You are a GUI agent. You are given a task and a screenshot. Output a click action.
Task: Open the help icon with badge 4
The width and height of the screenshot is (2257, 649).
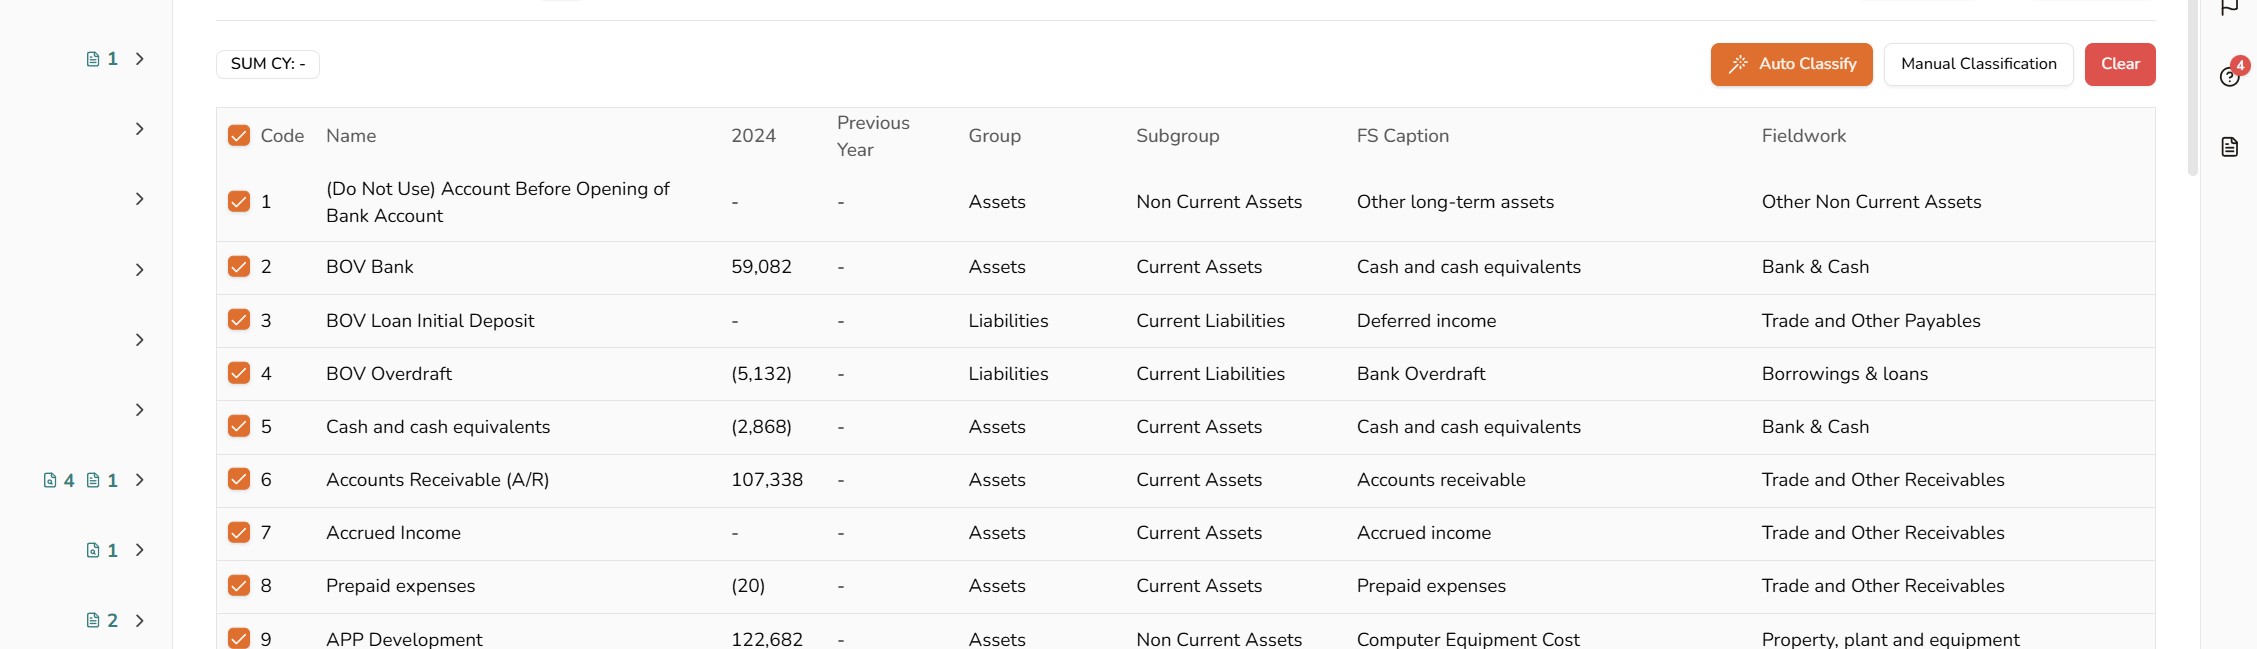click(2229, 77)
